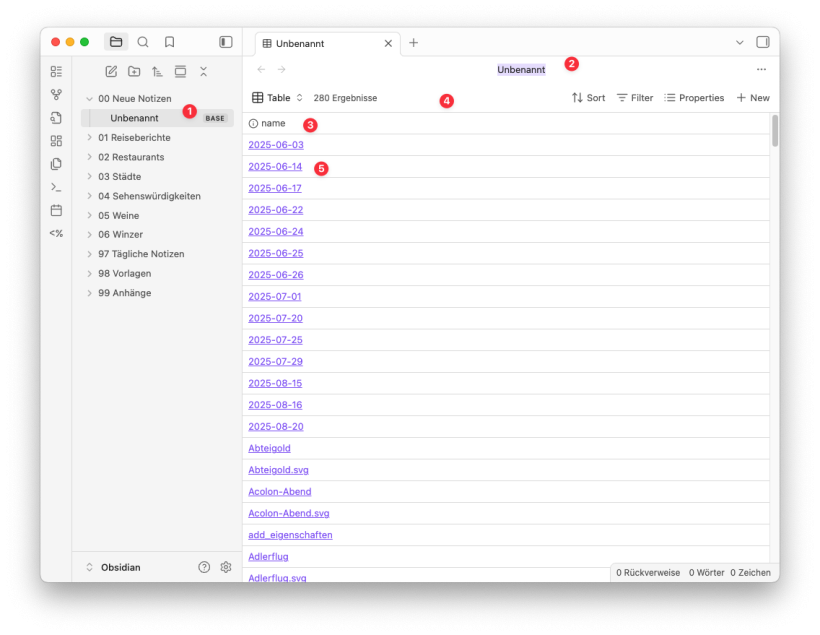The height and width of the screenshot is (635, 820).
Task: Navigate back arrow
Action: coord(261,70)
